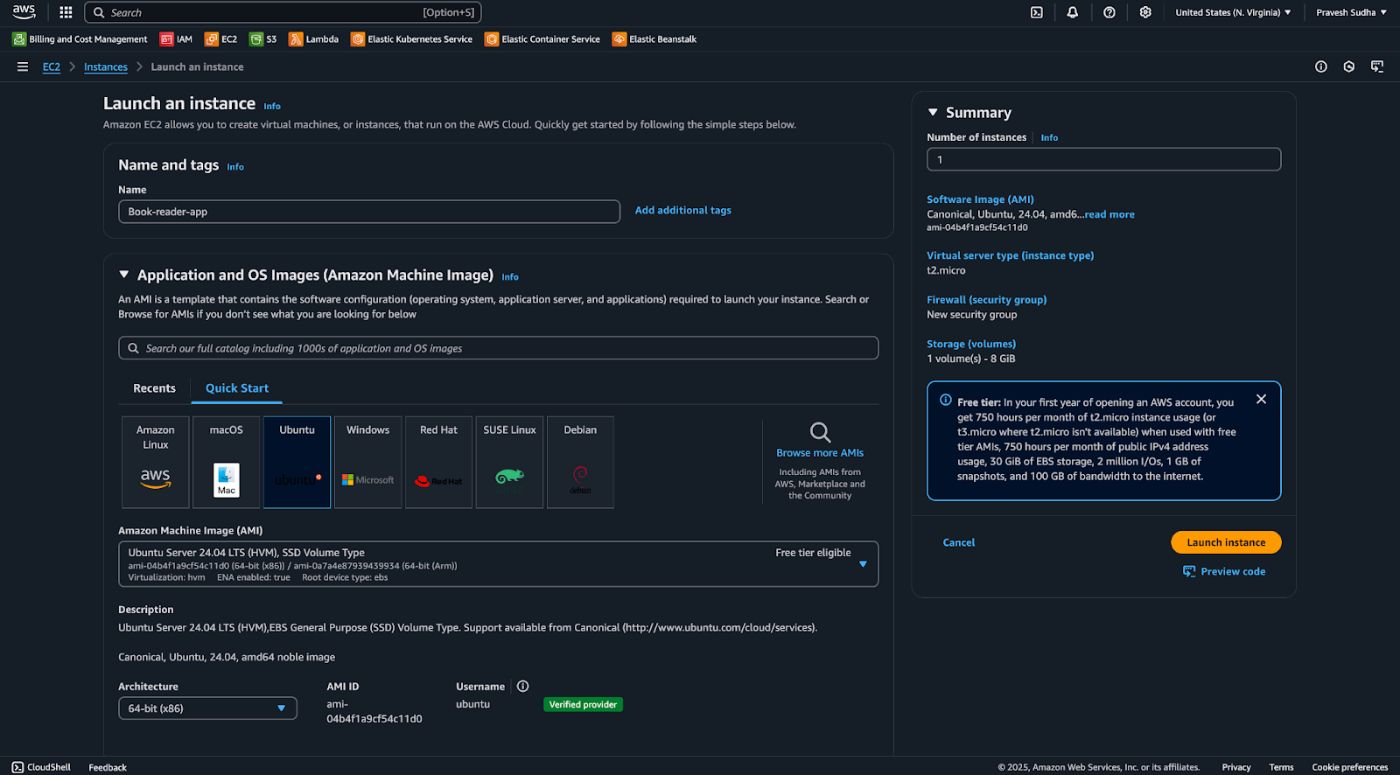Open the Software Image (AMI) summary link
The height and width of the screenshot is (775, 1400).
point(980,199)
